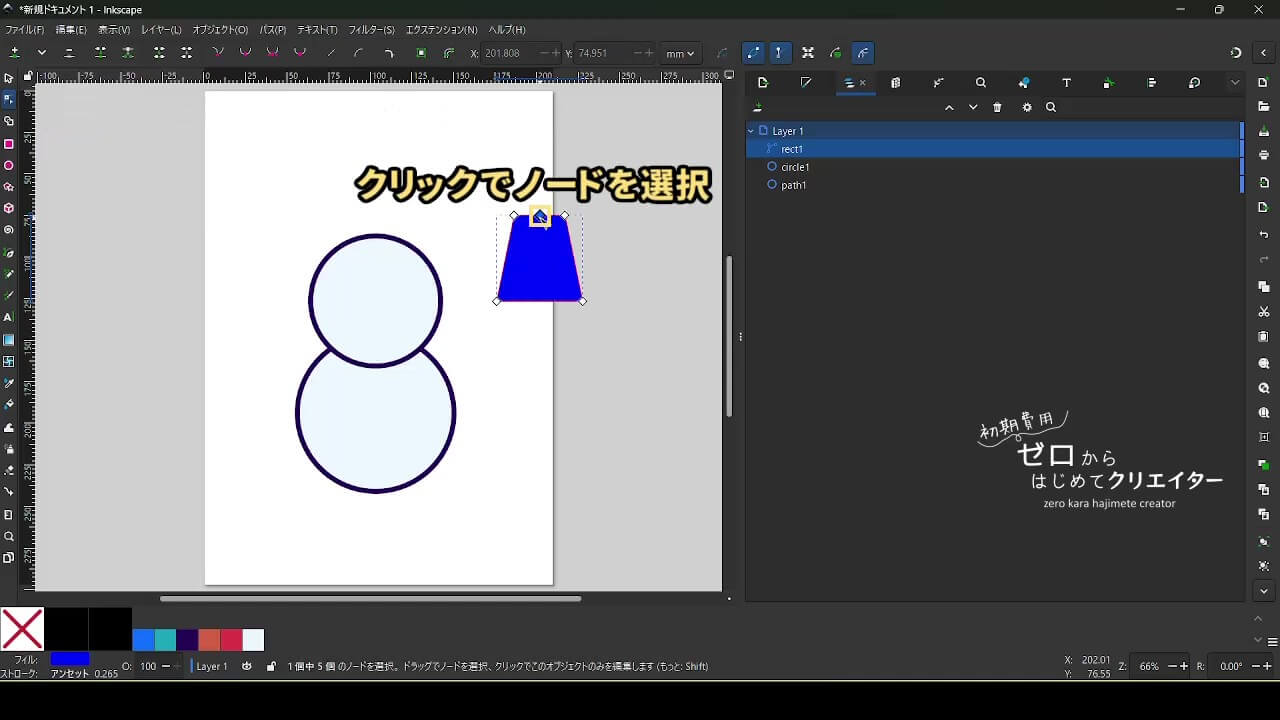This screenshot has width=1280, height=720.
Task: Choose the Text tool in left toolbox
Action: [x=9, y=317]
